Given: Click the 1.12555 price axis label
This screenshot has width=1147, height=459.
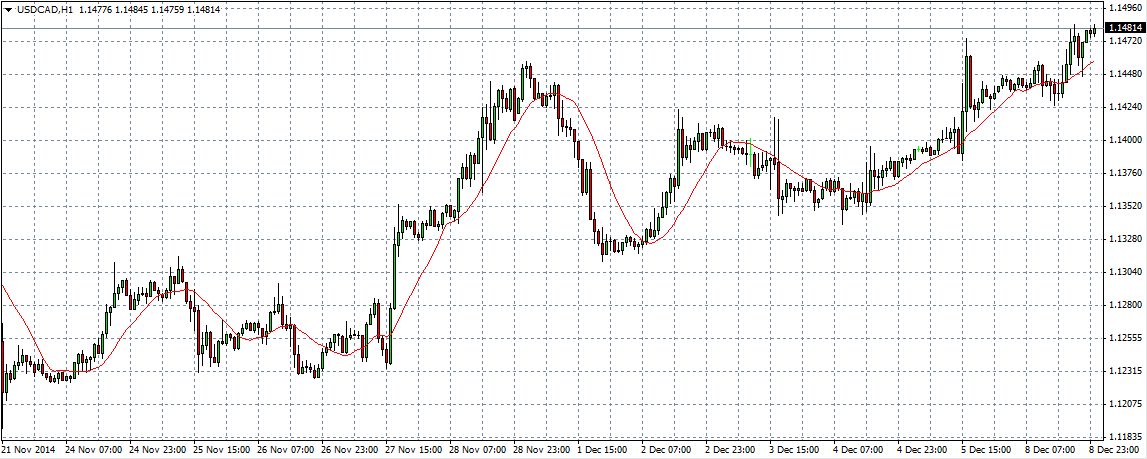Looking at the screenshot, I should 1125,338.
